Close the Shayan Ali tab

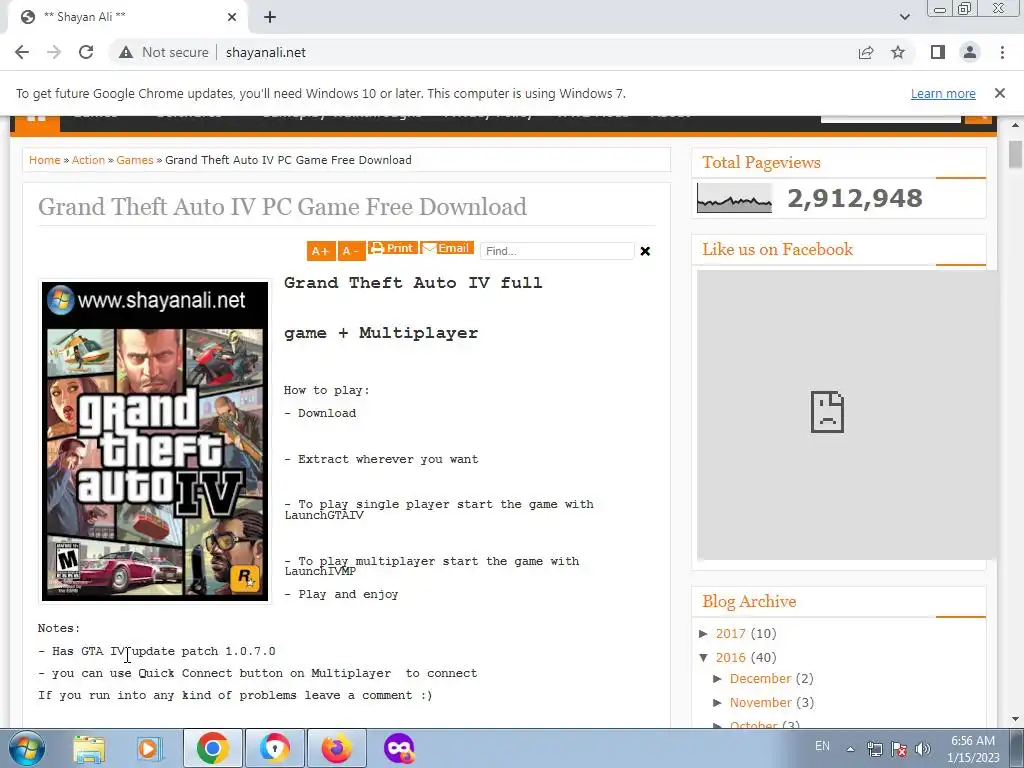click(232, 17)
